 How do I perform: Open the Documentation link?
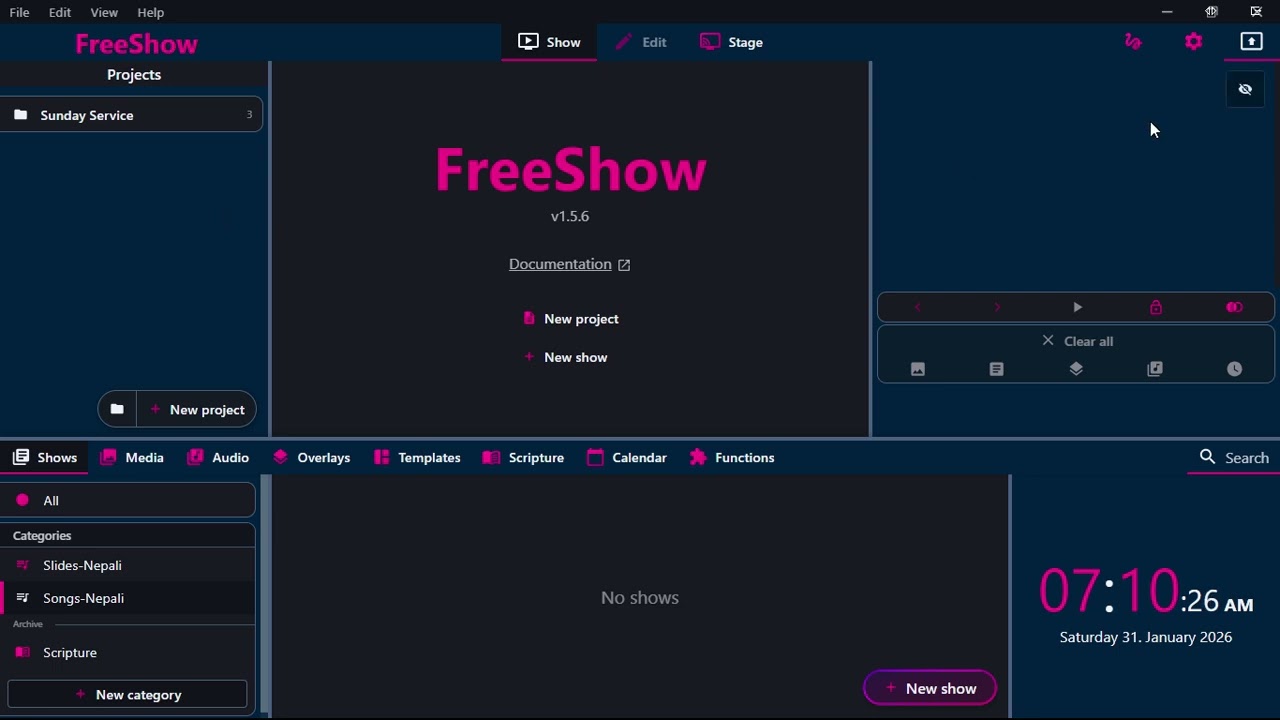[569, 264]
